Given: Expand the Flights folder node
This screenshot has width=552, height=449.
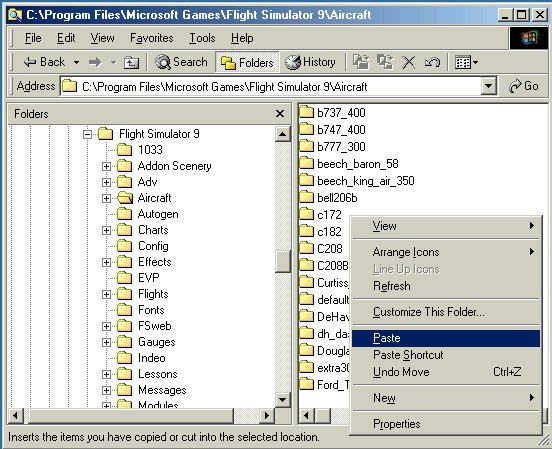Looking at the screenshot, I should pyautogui.click(x=106, y=294).
